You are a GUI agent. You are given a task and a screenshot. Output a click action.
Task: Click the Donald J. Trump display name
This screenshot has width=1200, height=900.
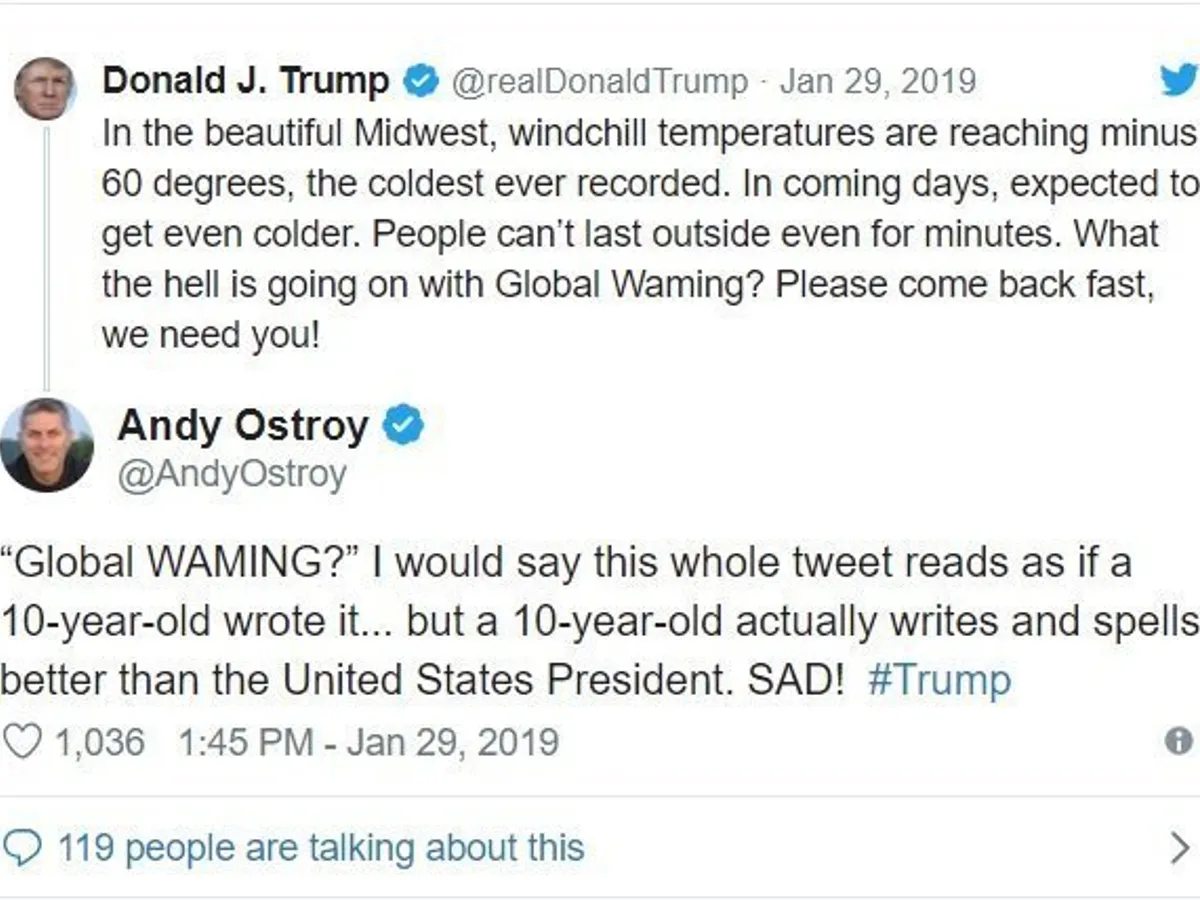pyautogui.click(x=246, y=81)
